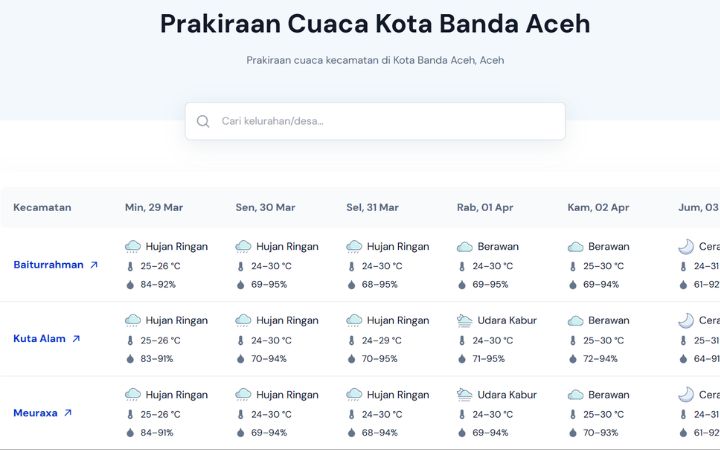The width and height of the screenshot is (720, 450).
Task: Select the Min, 29 Mar column header
Action: (x=154, y=208)
